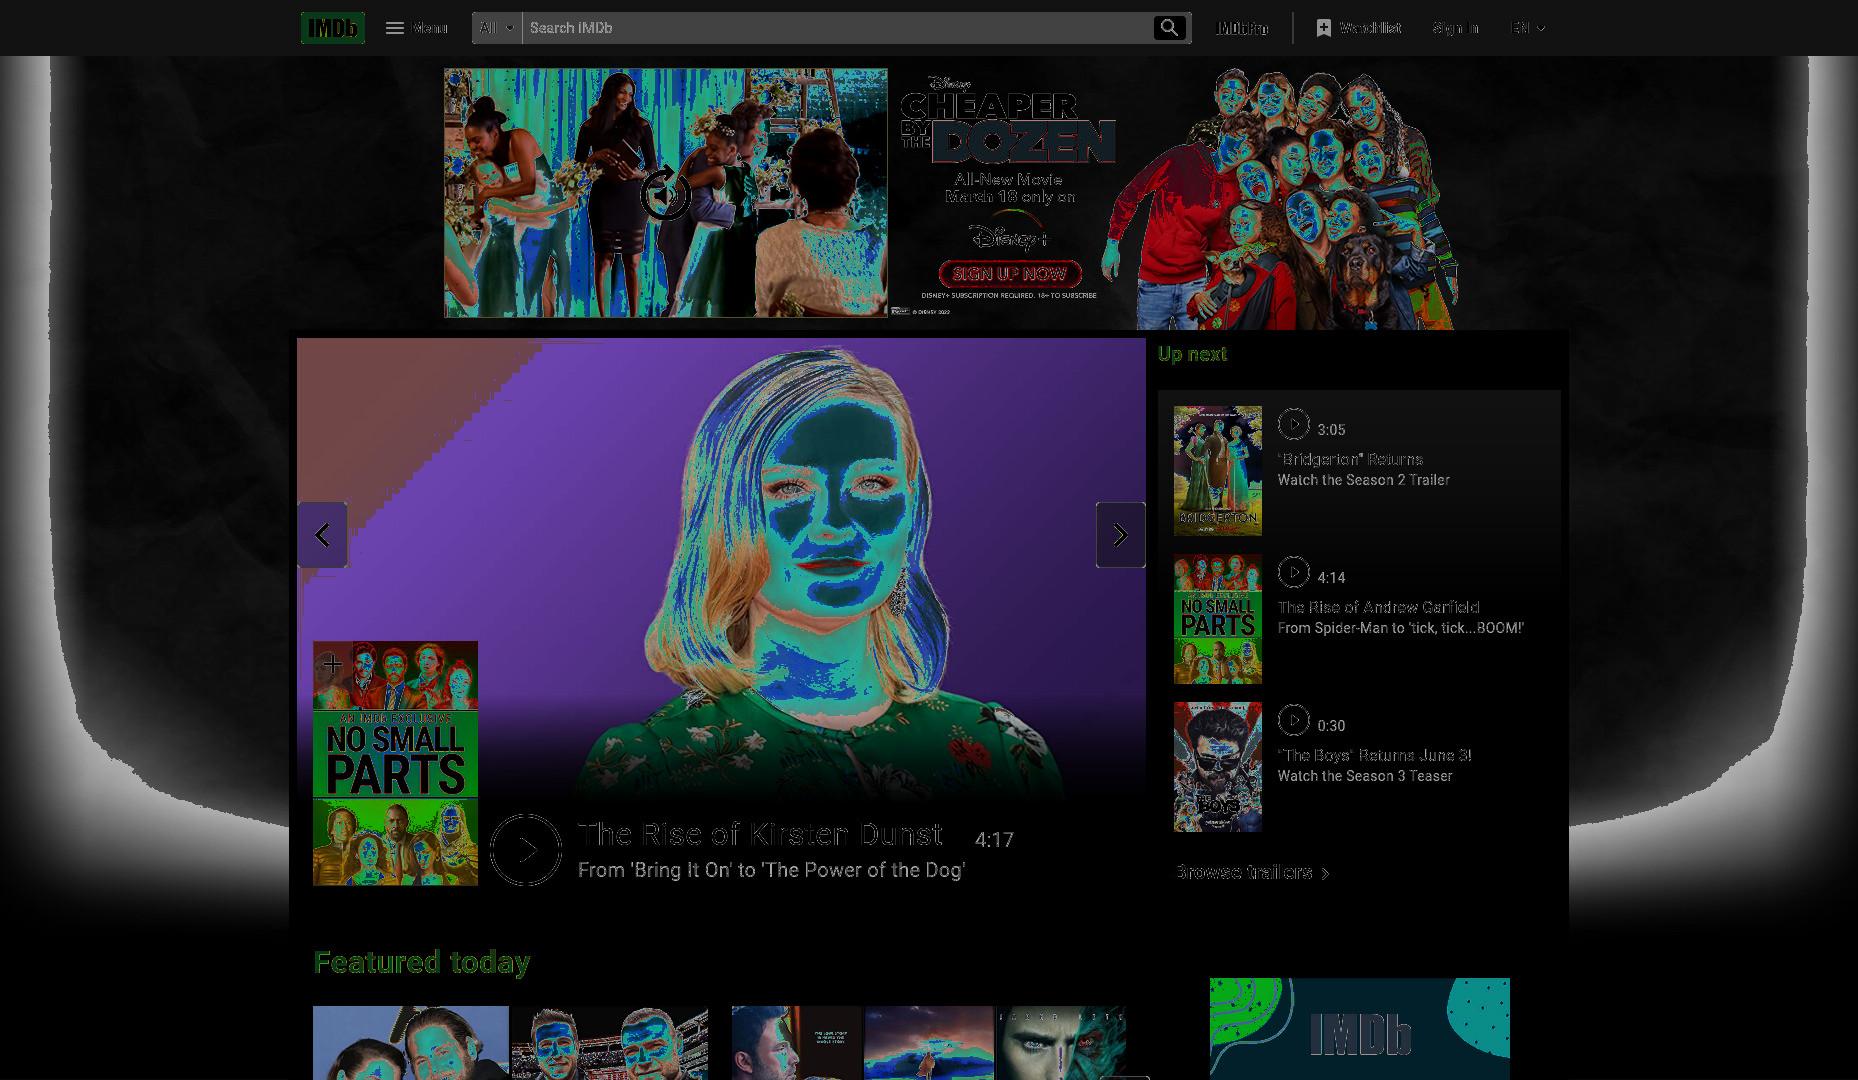Click the IMDb ad banner at bottom right

(x=1360, y=1029)
